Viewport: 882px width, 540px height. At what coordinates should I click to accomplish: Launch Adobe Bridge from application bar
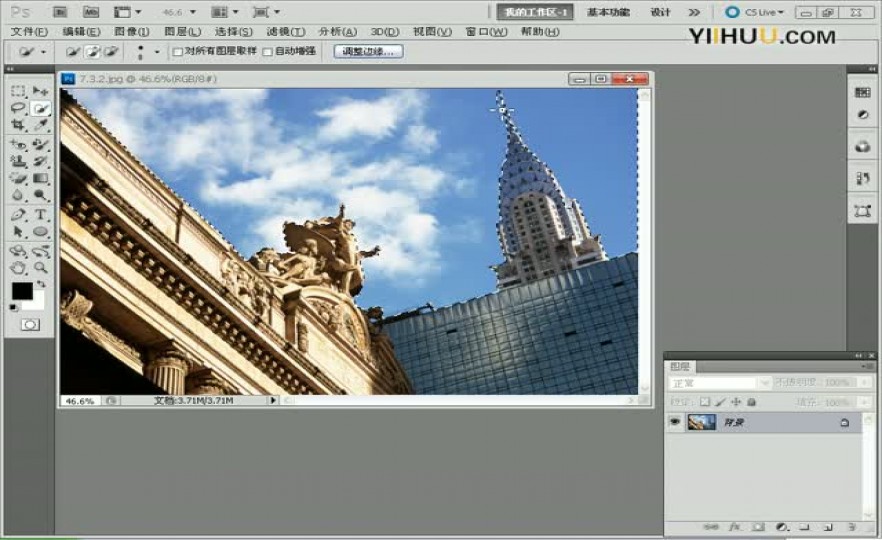click(60, 12)
